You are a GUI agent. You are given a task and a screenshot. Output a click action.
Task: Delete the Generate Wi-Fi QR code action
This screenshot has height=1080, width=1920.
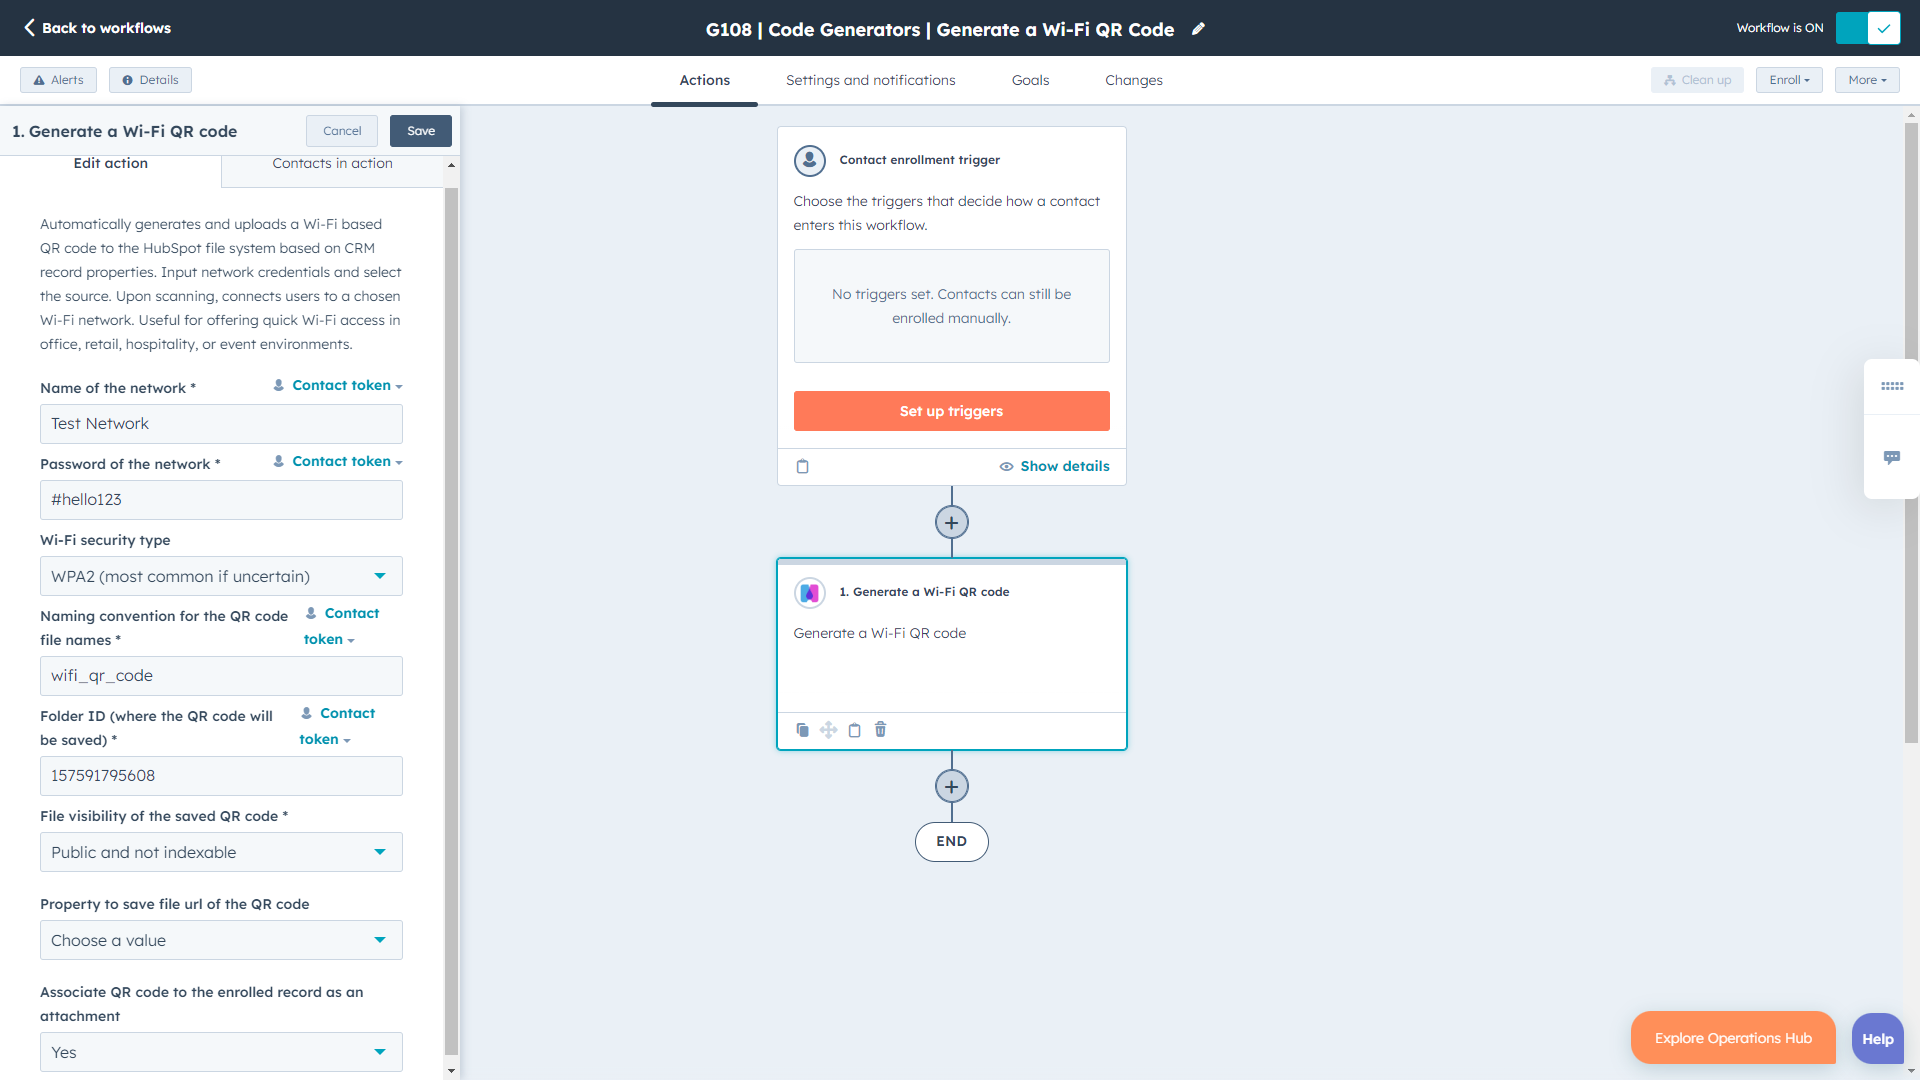(880, 730)
